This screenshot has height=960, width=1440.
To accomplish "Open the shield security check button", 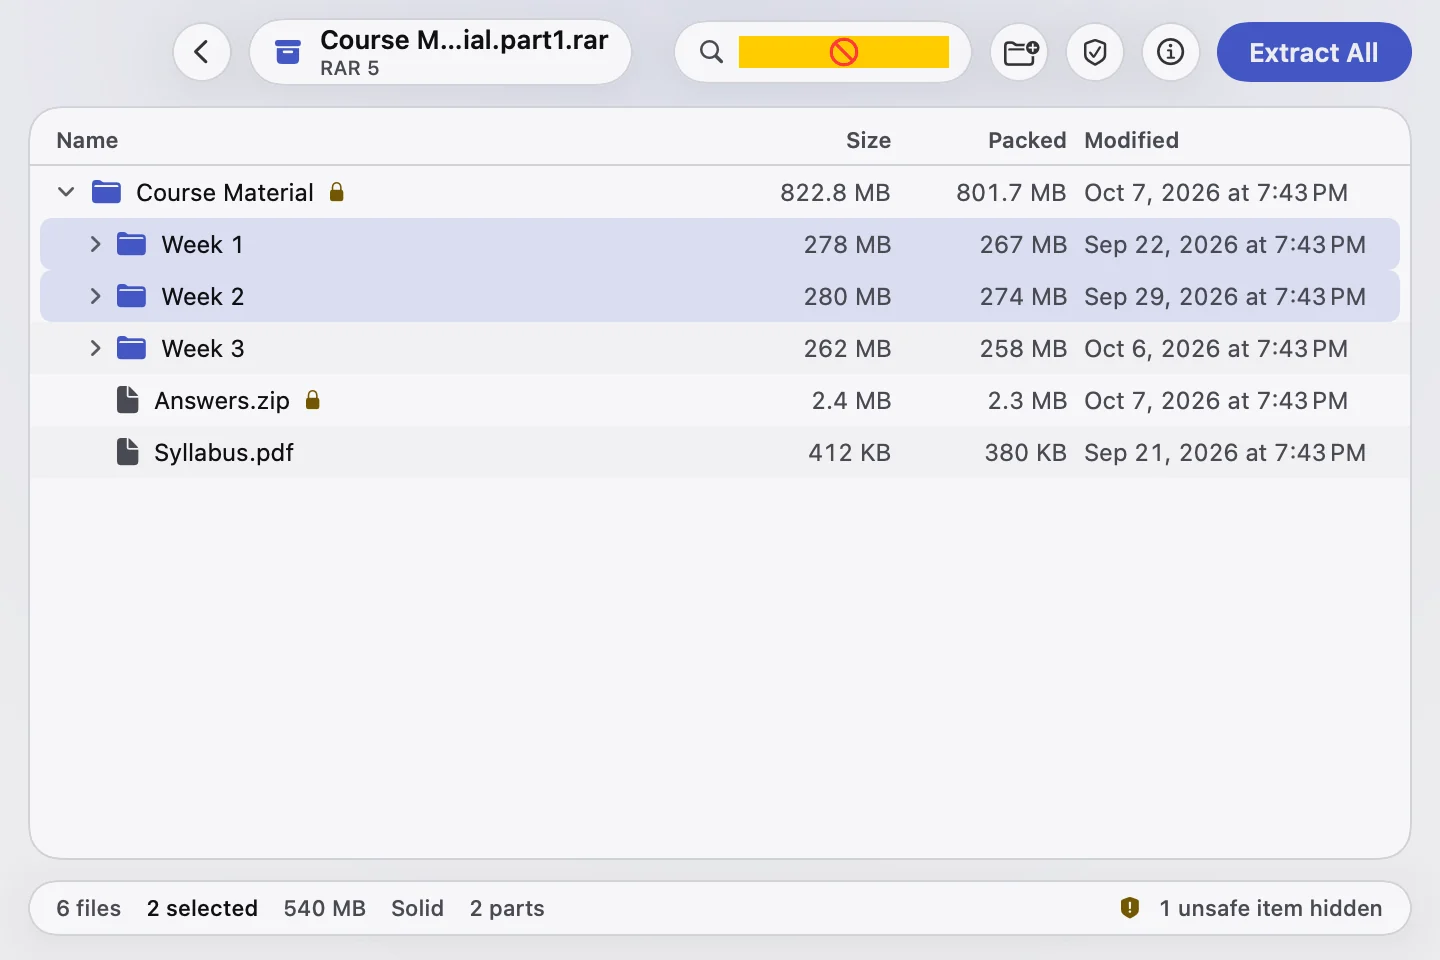I will pos(1095,52).
